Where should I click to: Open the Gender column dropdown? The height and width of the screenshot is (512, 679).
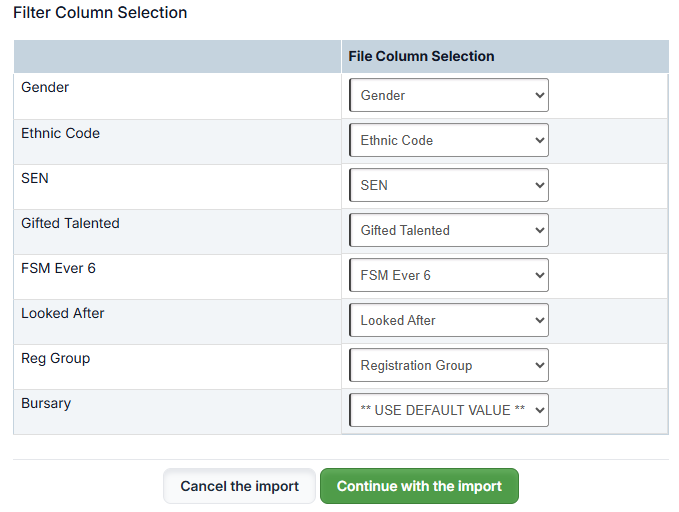click(448, 96)
